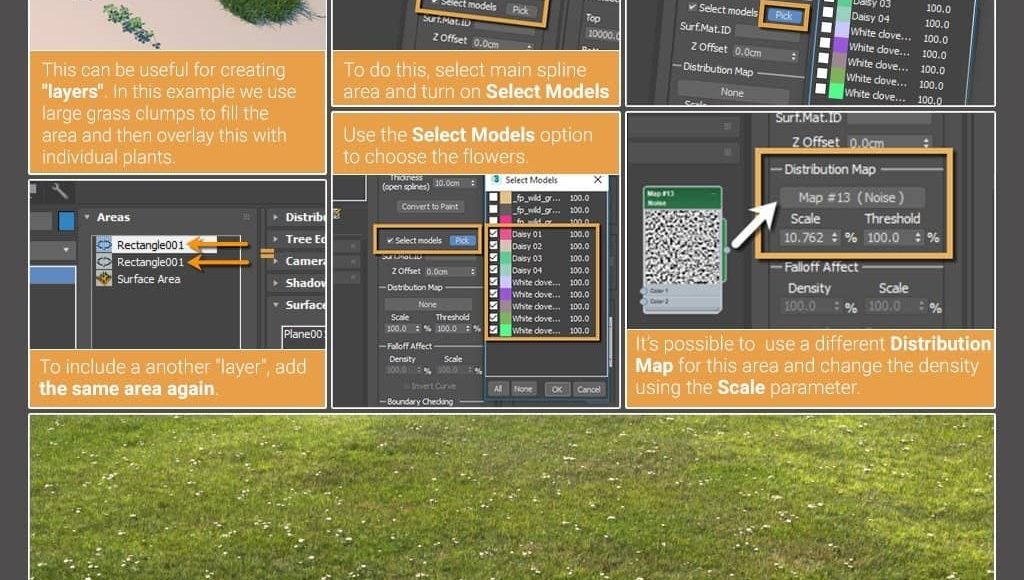Uncheck the Daisy 01 model checkbox

493,234
